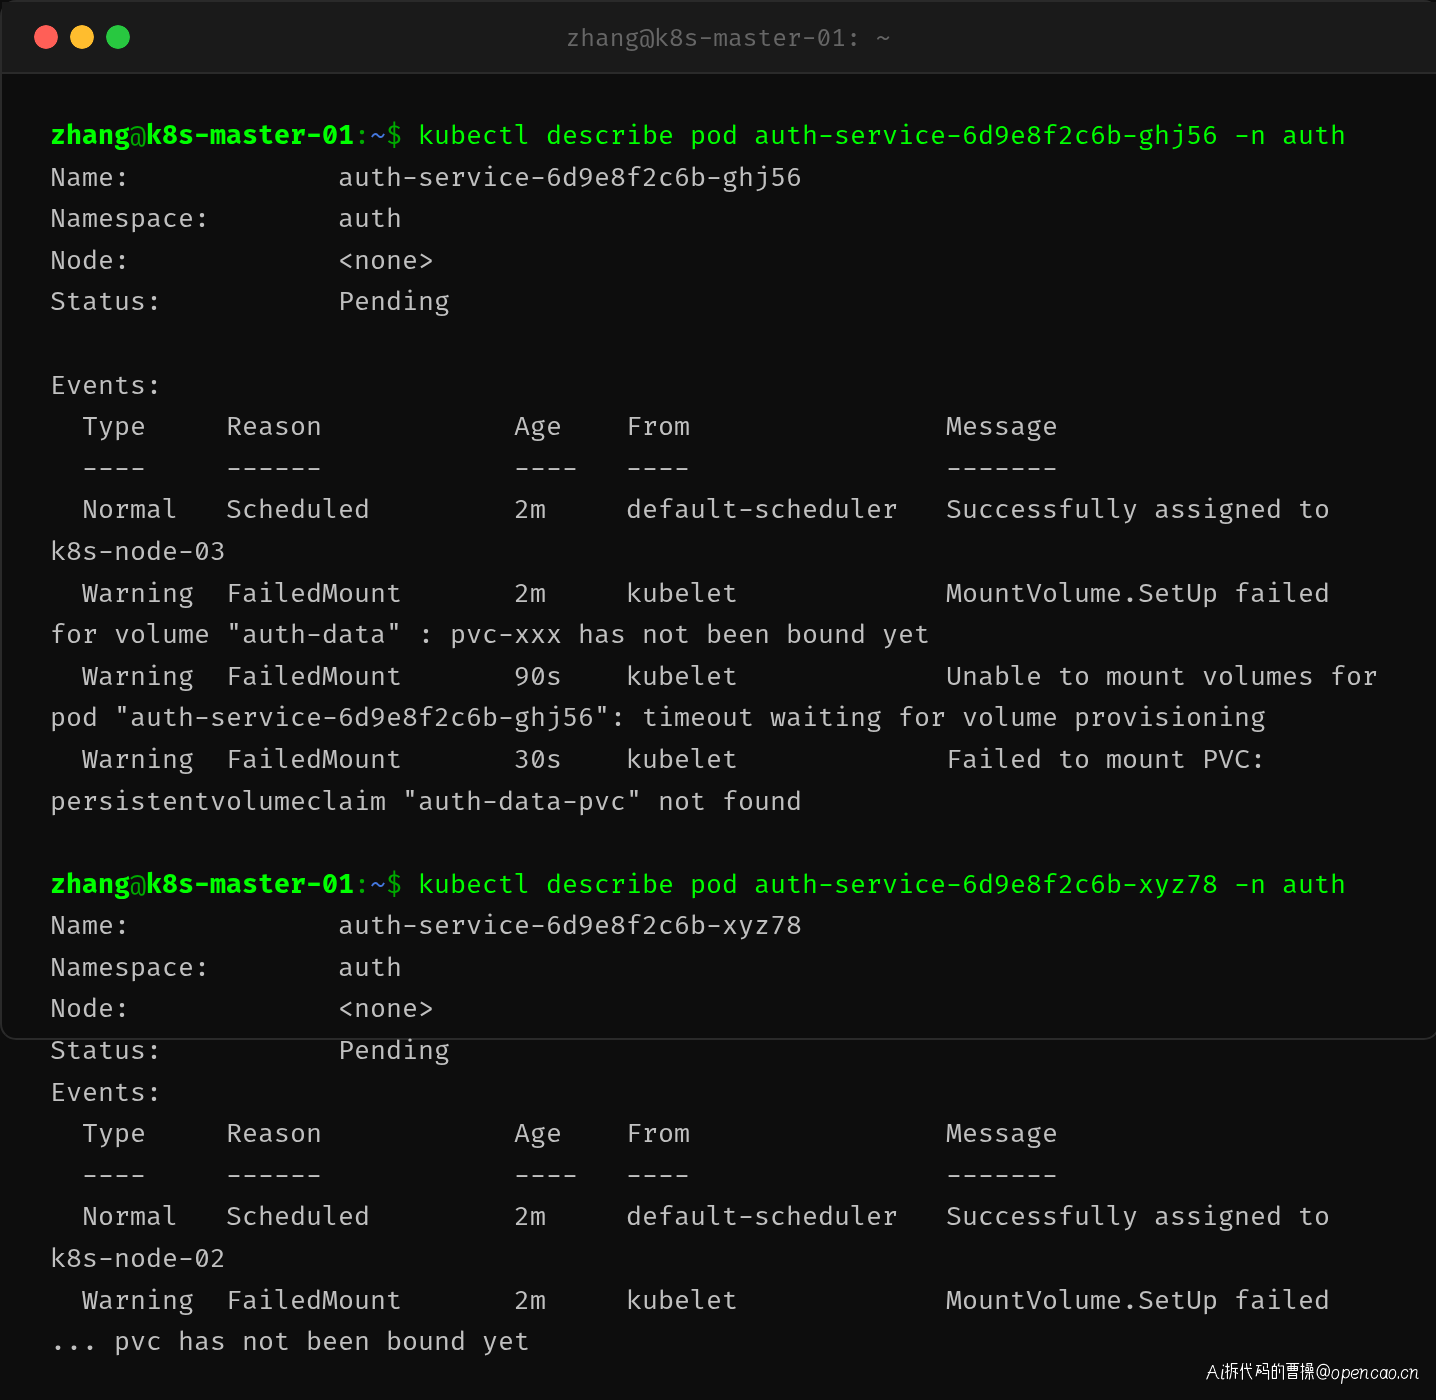
Task: Click the first Message column header
Action: 1001,427
